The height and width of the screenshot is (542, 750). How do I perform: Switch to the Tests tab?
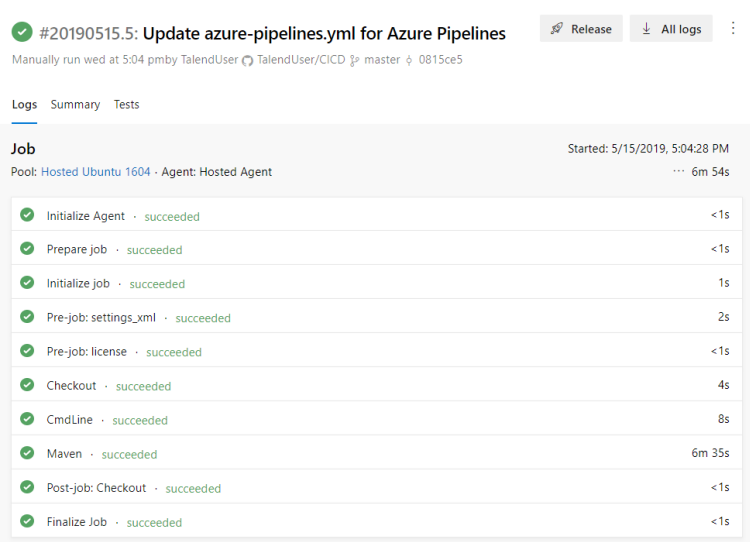(126, 105)
